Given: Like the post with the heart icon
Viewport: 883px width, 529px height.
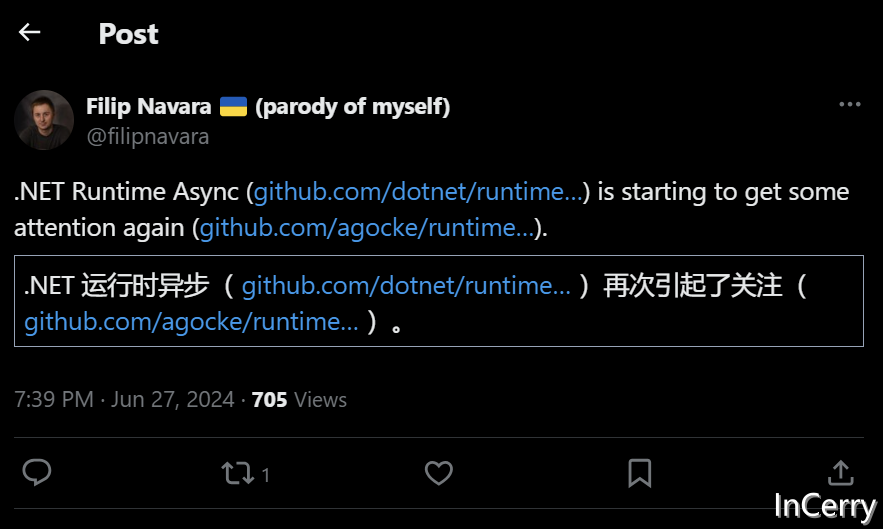Looking at the screenshot, I should (439, 473).
